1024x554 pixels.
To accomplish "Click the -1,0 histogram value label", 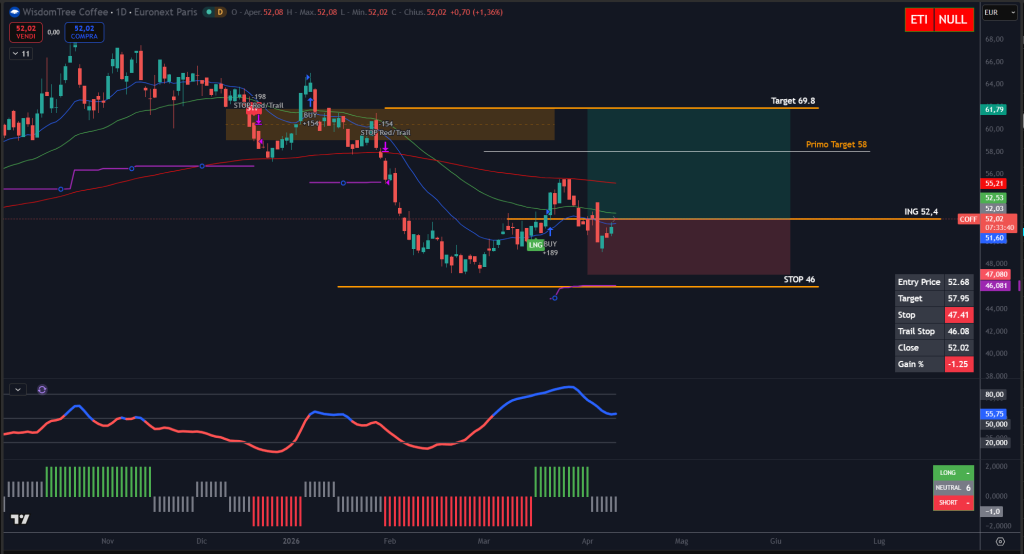I will pos(993,512).
